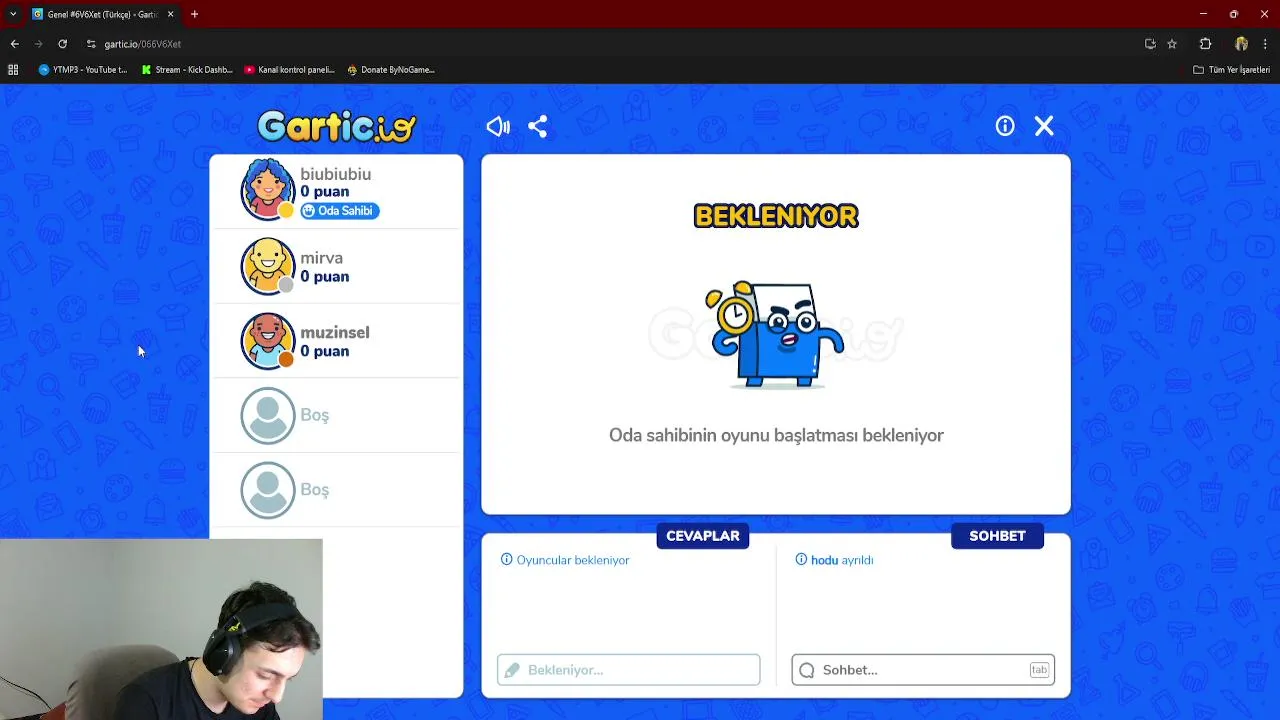
Task: Focus the Sohbet chat input
Action: tap(923, 670)
